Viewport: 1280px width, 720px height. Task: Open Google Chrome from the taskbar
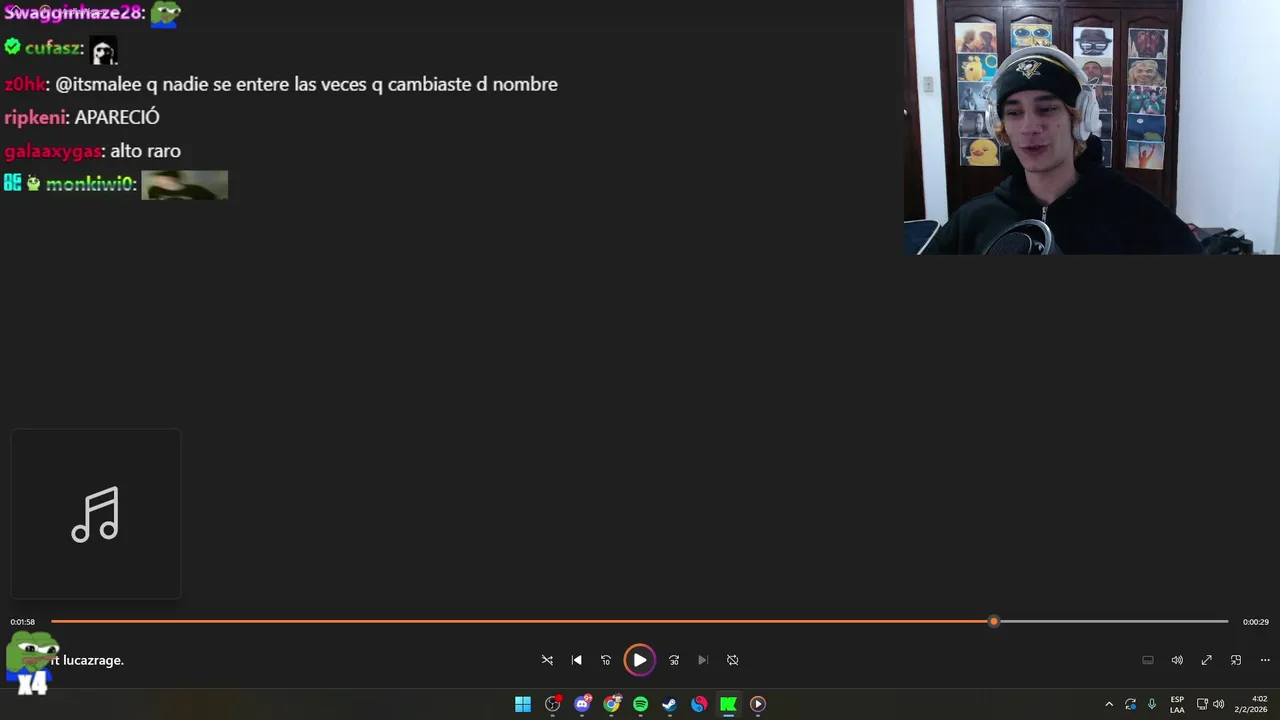(x=612, y=704)
